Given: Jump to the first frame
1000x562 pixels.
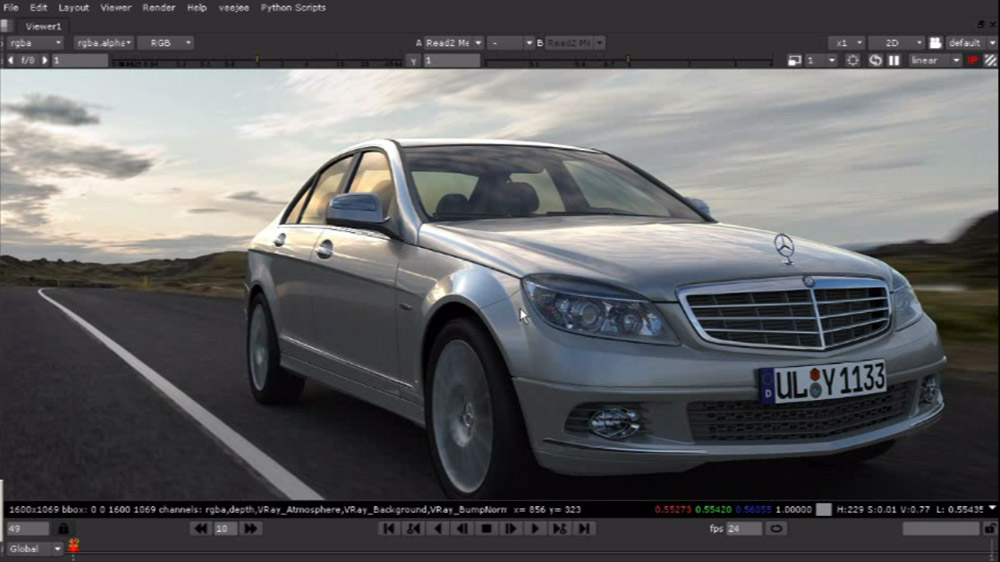Looking at the screenshot, I should [x=388, y=529].
